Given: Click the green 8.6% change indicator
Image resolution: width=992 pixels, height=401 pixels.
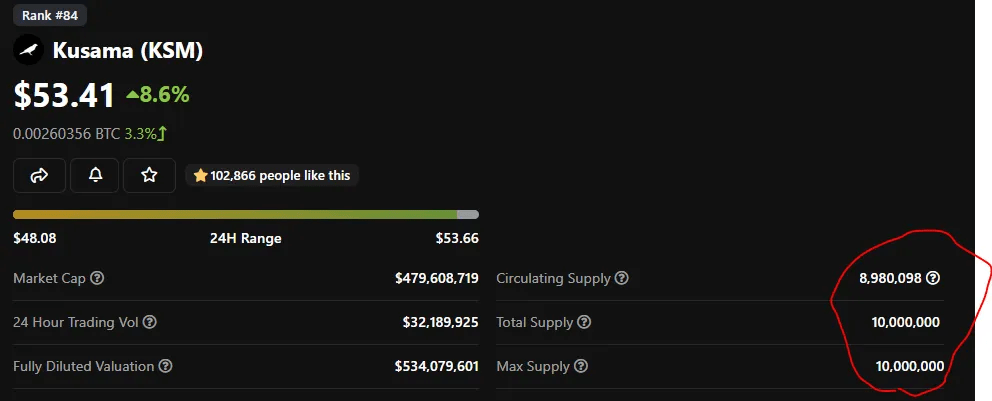Looking at the screenshot, I should 158,95.
